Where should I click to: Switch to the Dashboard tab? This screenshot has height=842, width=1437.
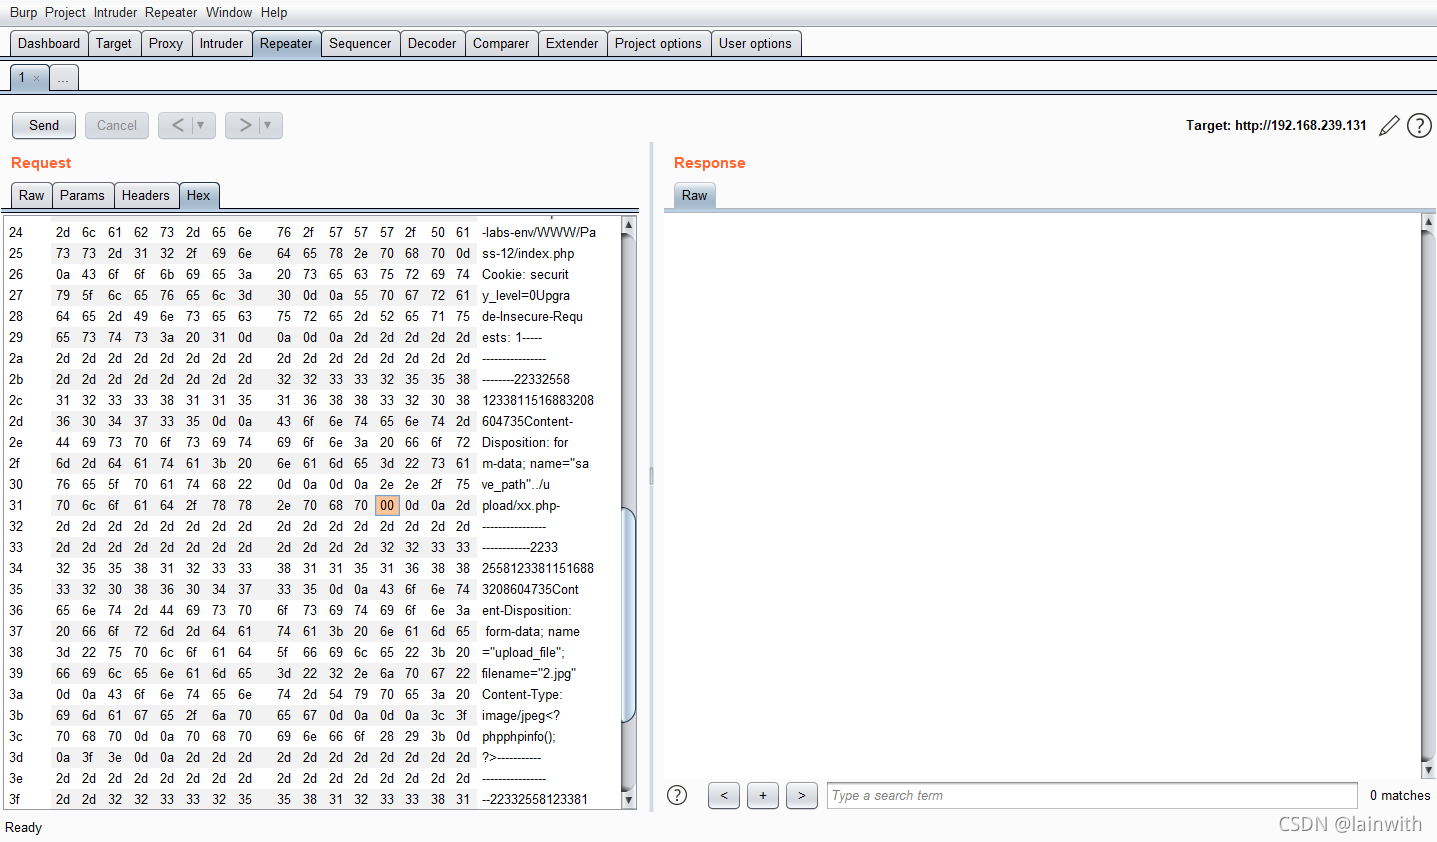click(x=49, y=43)
